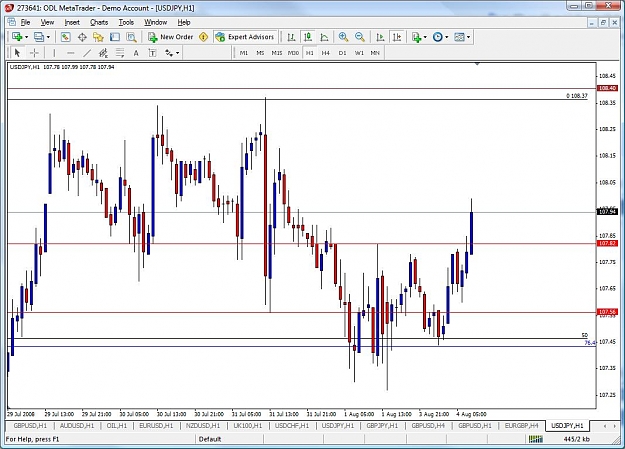
Task: Toggle the Expert Advisors button
Action: point(245,37)
